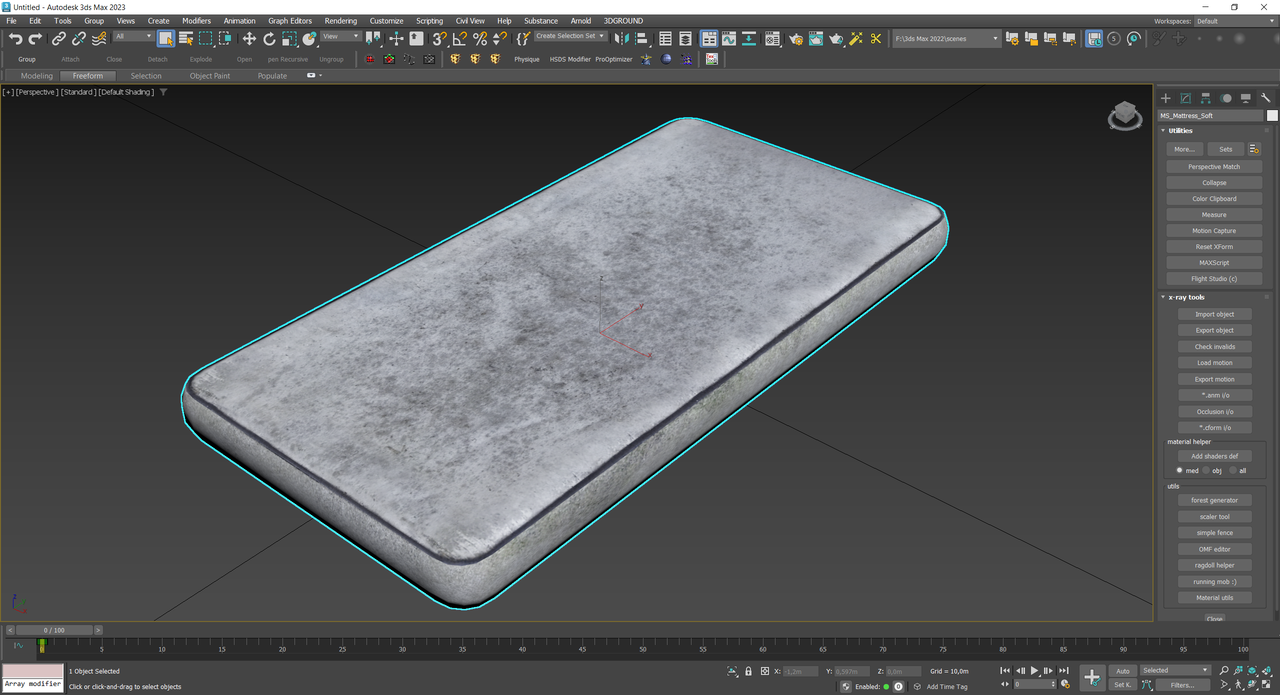Click the Undo arrow icon
The width and height of the screenshot is (1280, 695).
point(15,38)
